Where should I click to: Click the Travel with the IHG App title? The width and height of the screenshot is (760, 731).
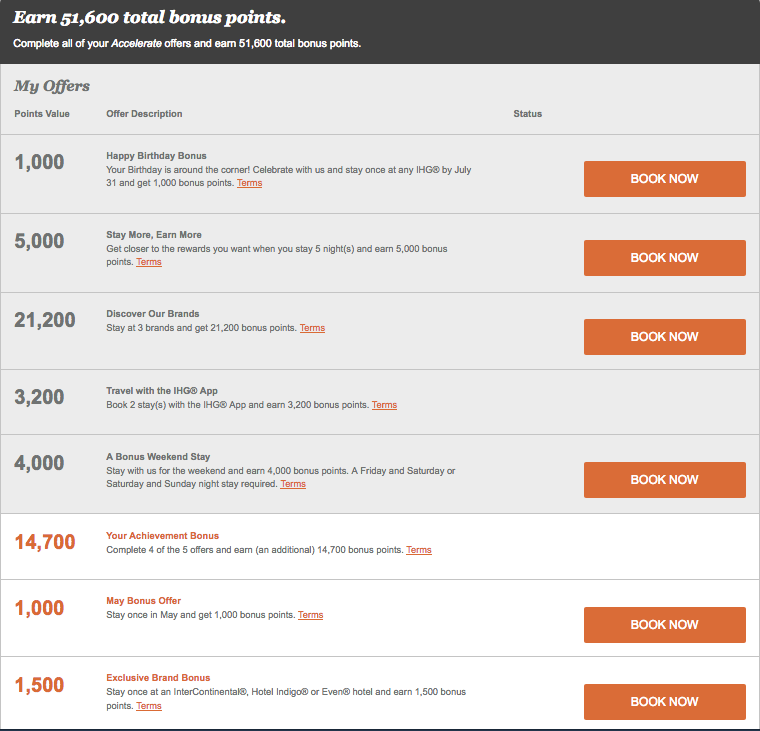pos(162,391)
